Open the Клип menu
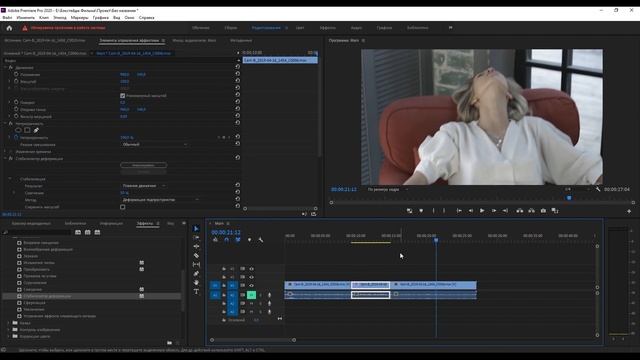 (44, 18)
